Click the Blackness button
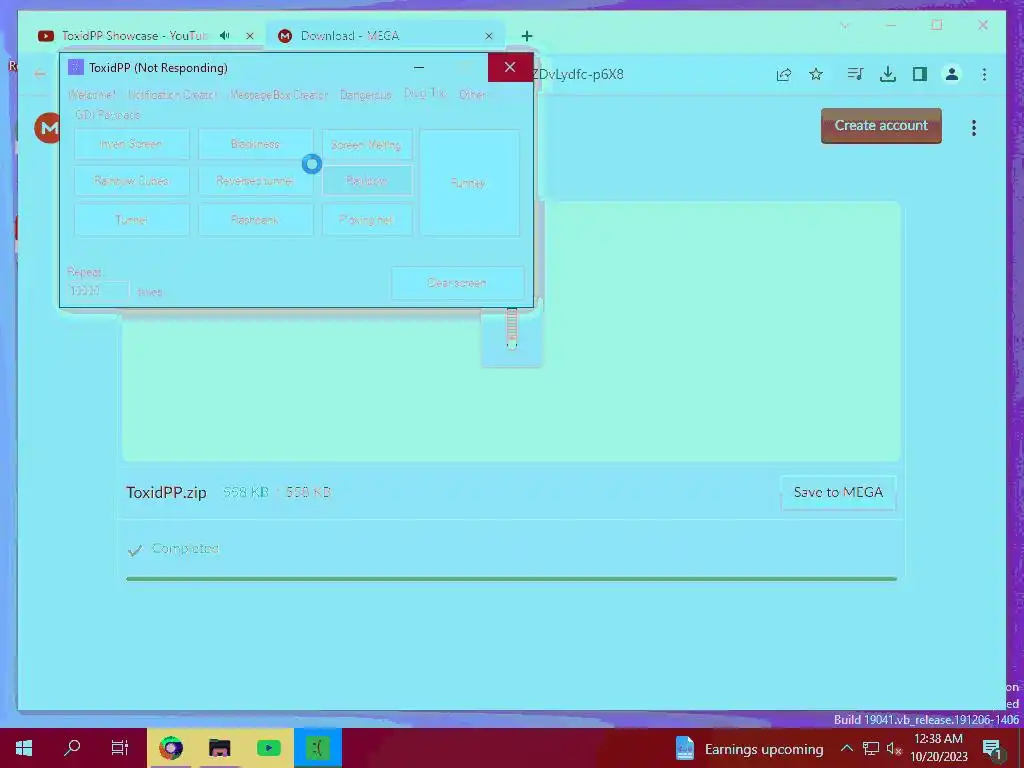This screenshot has width=1024, height=768. click(255, 144)
